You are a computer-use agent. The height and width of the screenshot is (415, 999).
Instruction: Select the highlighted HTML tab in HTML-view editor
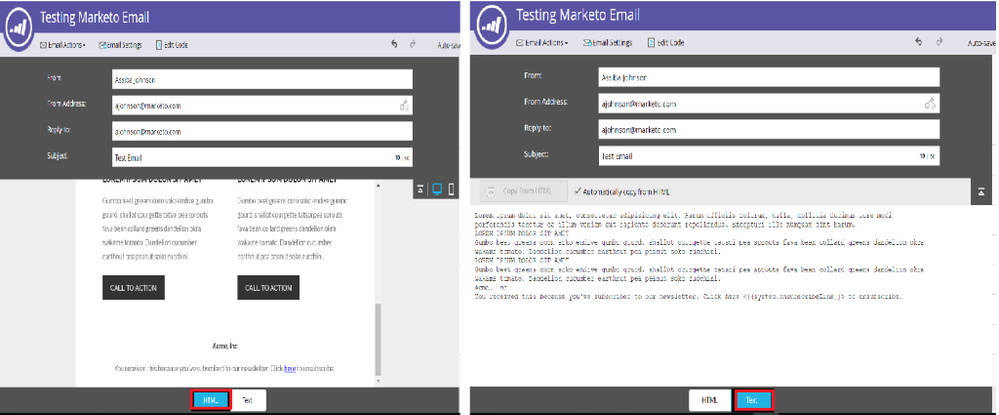pyautogui.click(x=211, y=399)
